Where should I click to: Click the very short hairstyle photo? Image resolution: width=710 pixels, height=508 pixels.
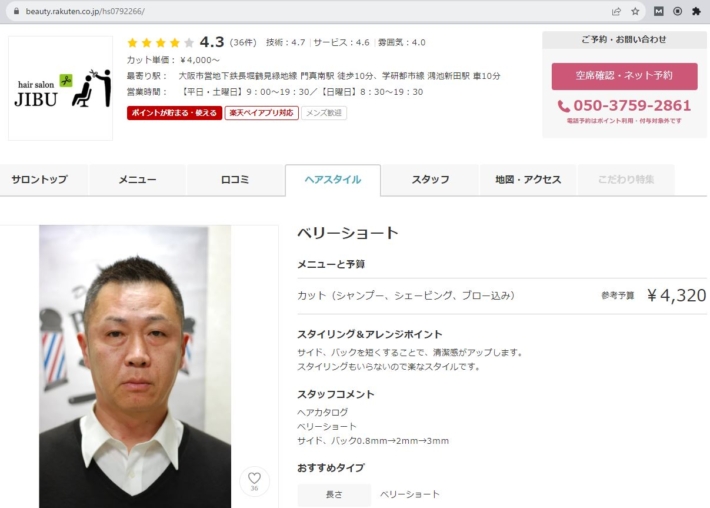[135, 366]
